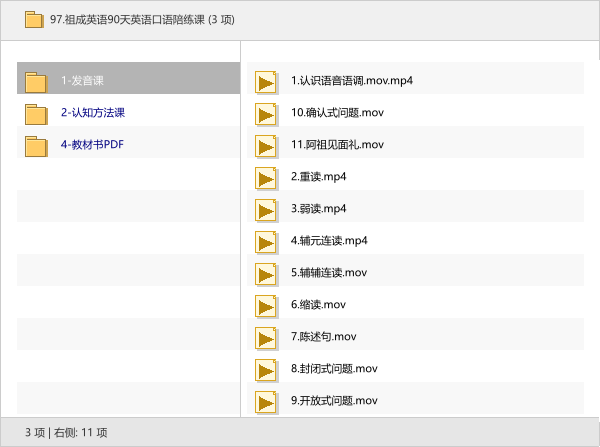Select file 5.辅辅连读.mov
The width and height of the screenshot is (600, 447).
tap(329, 273)
